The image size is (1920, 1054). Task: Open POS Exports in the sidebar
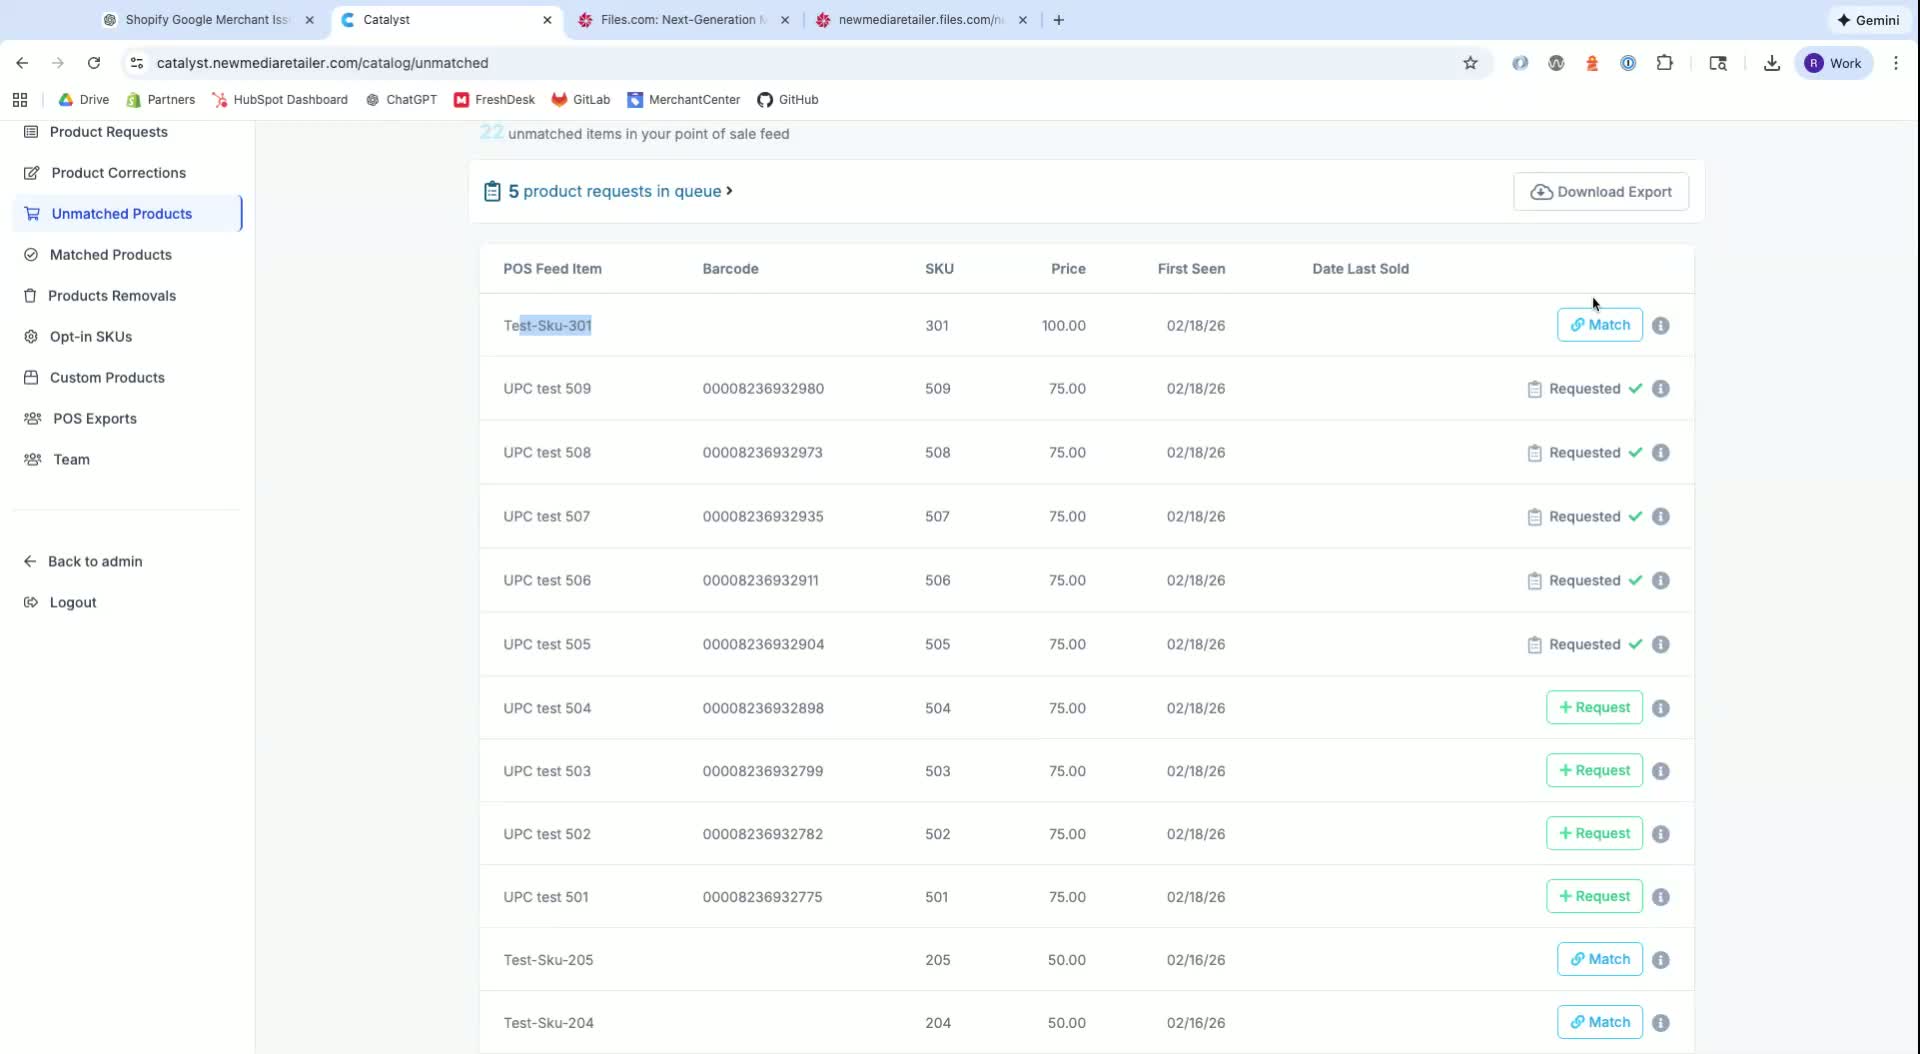[x=94, y=419]
